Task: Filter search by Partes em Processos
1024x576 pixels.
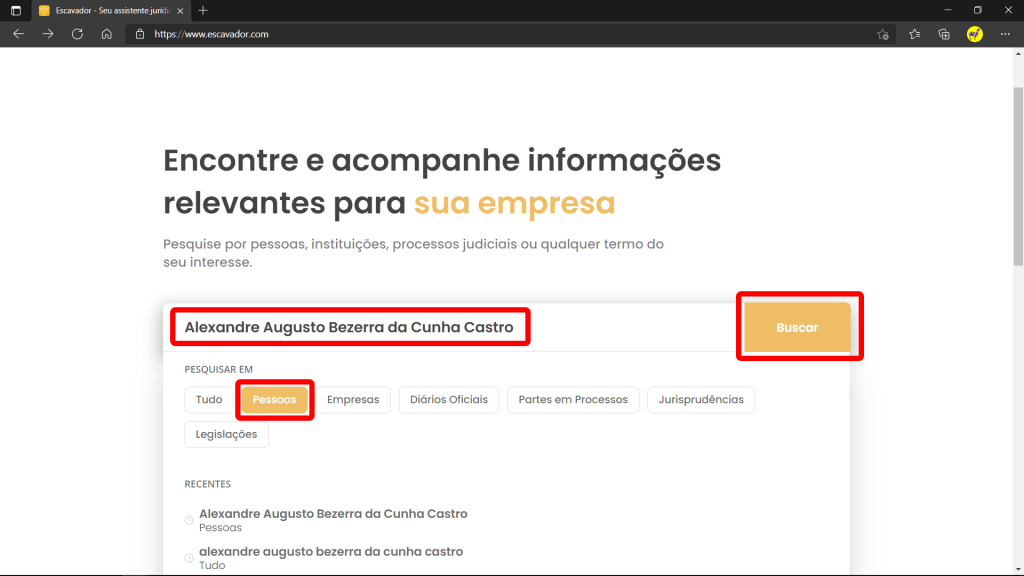Action: click(x=573, y=400)
